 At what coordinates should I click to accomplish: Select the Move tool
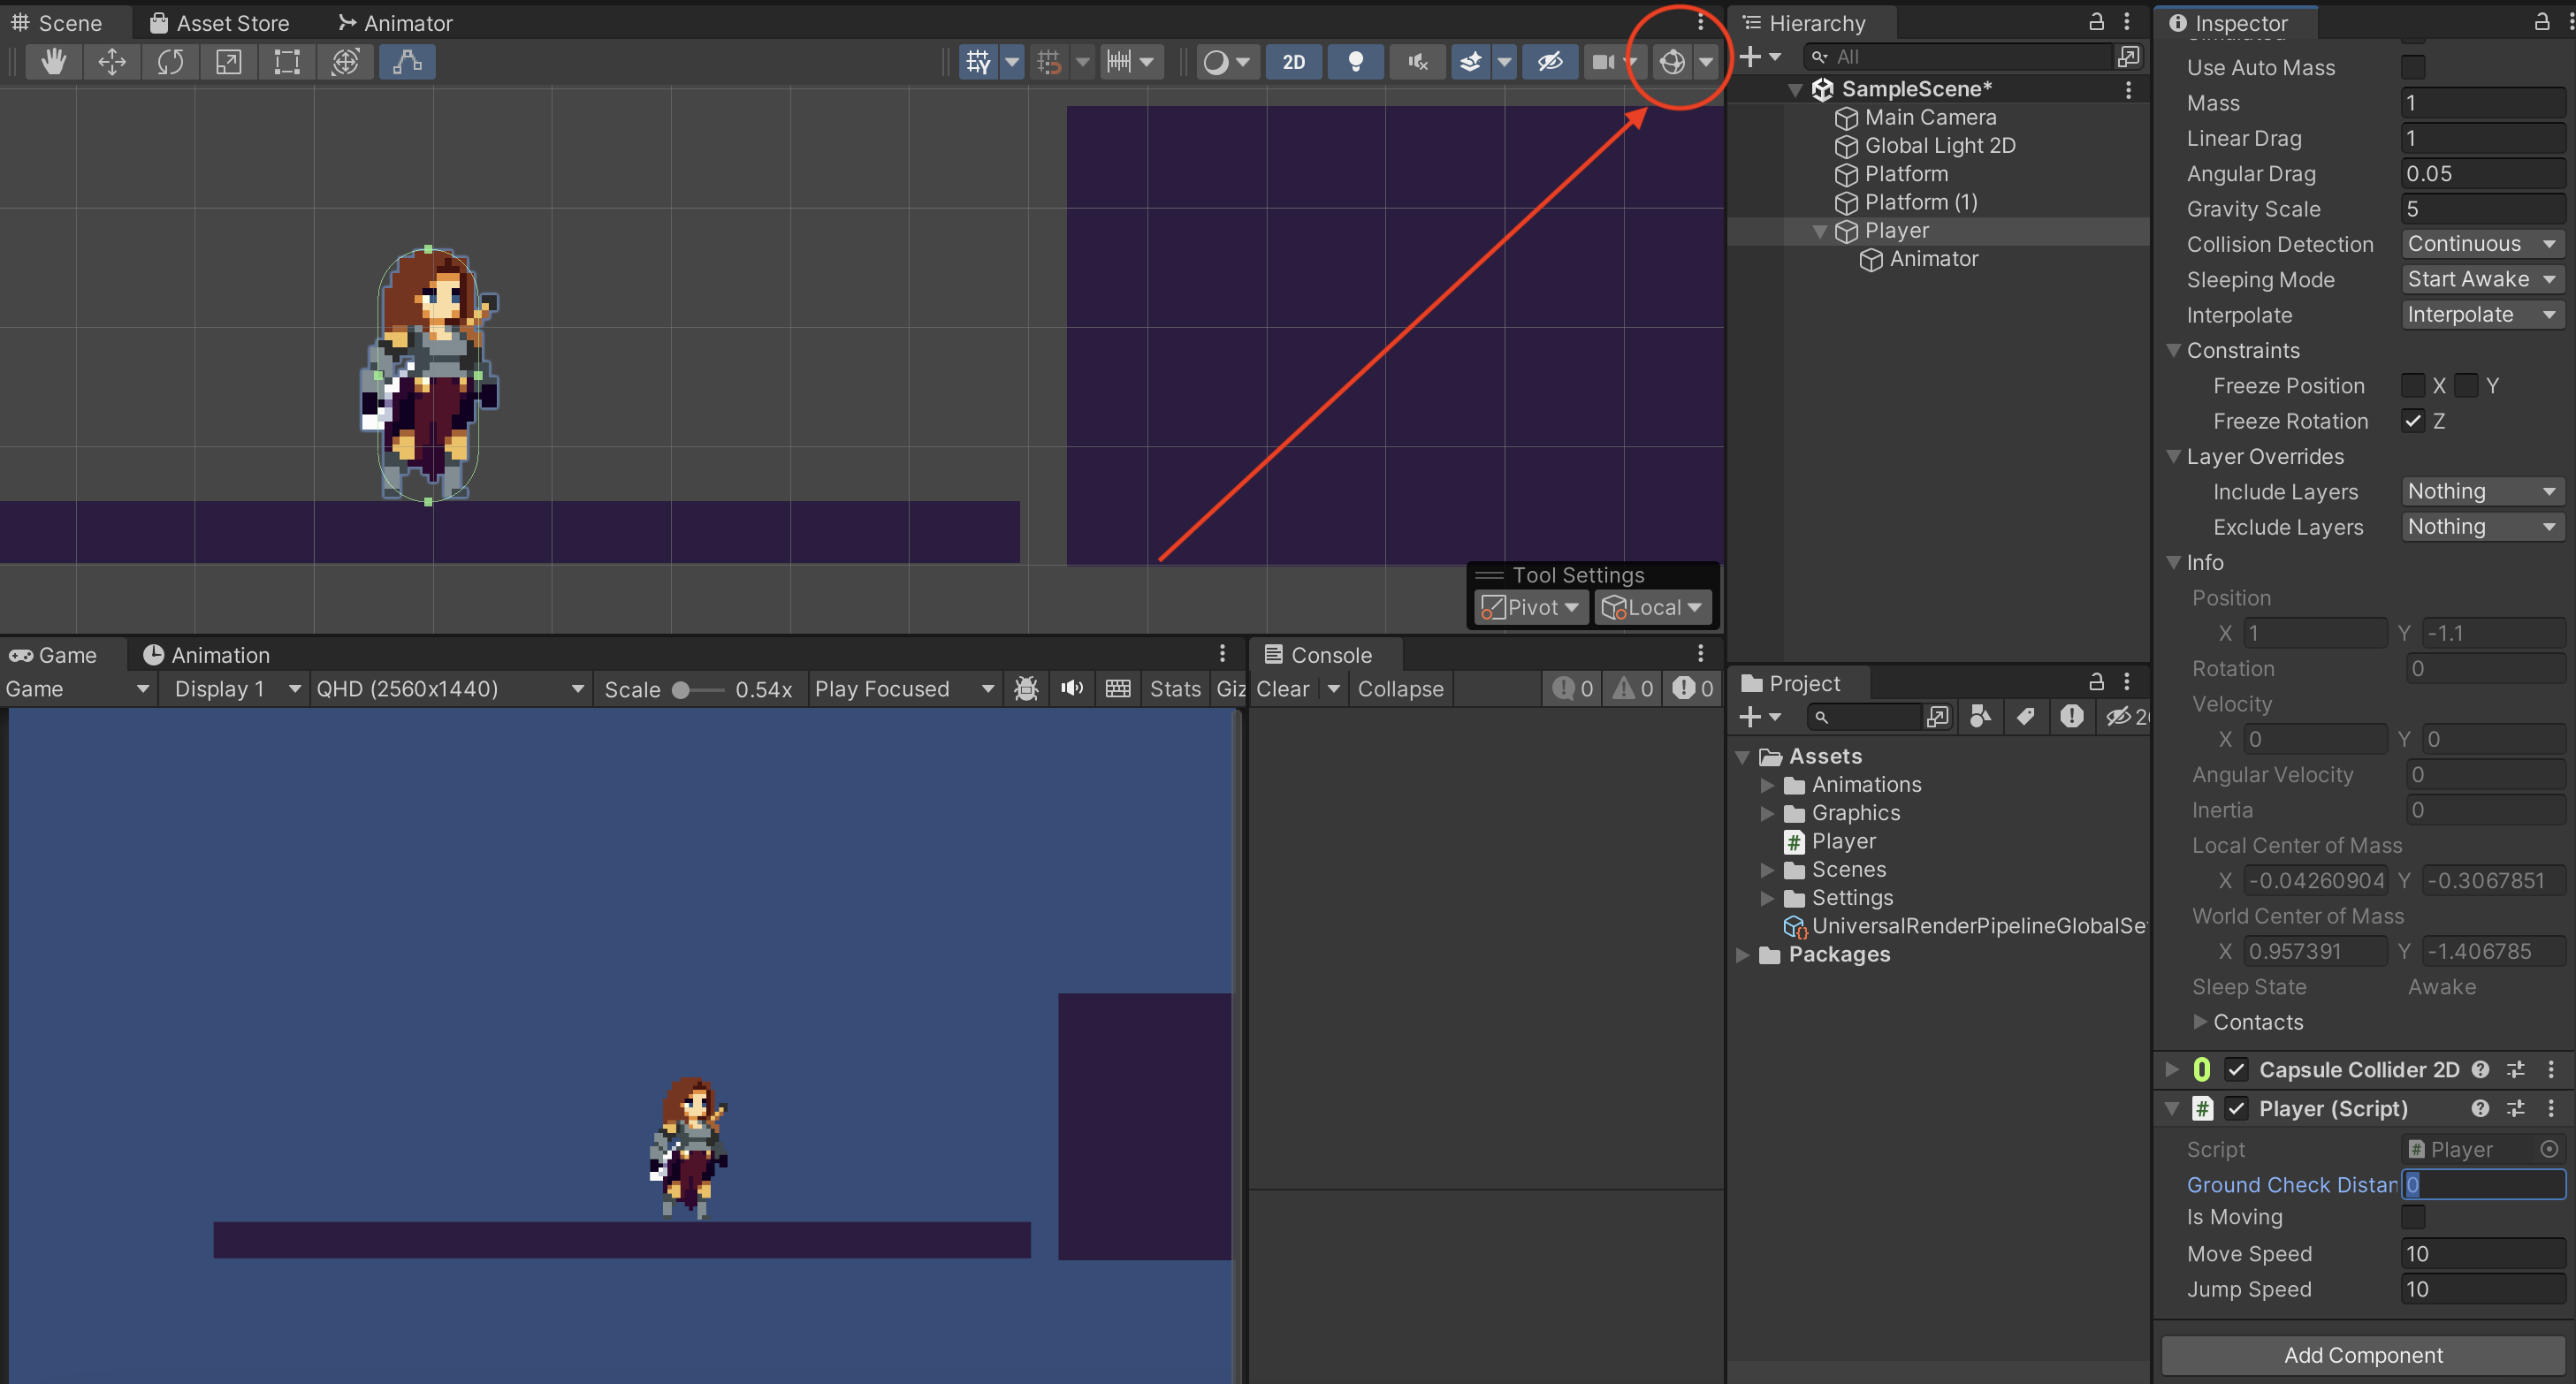coord(112,62)
